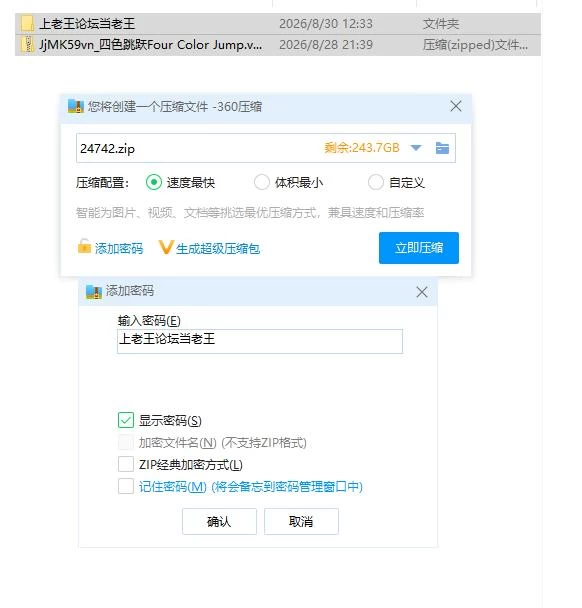The width and height of the screenshot is (582, 608).
Task: Click the 生成超级压缩包 link
Action: coord(218,248)
